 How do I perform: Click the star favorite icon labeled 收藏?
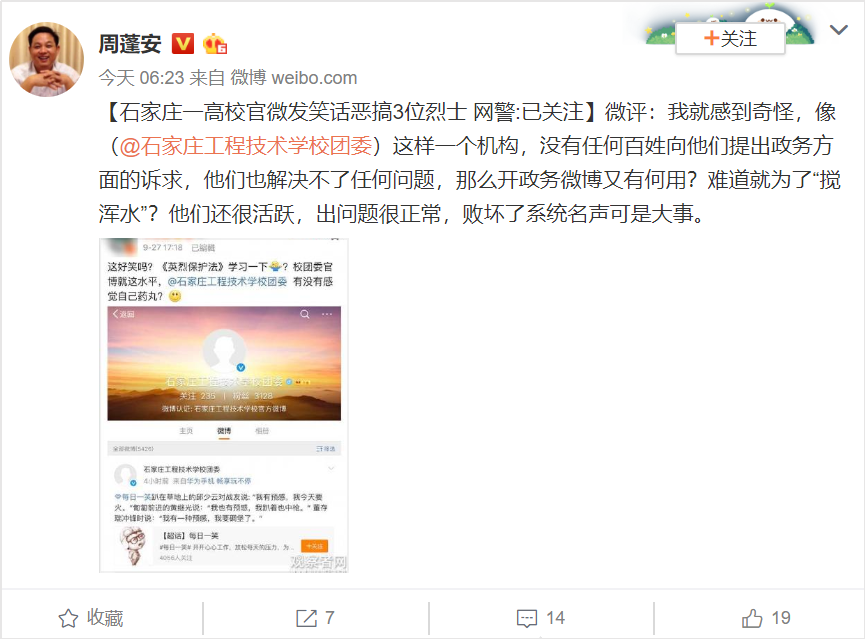click(x=68, y=618)
